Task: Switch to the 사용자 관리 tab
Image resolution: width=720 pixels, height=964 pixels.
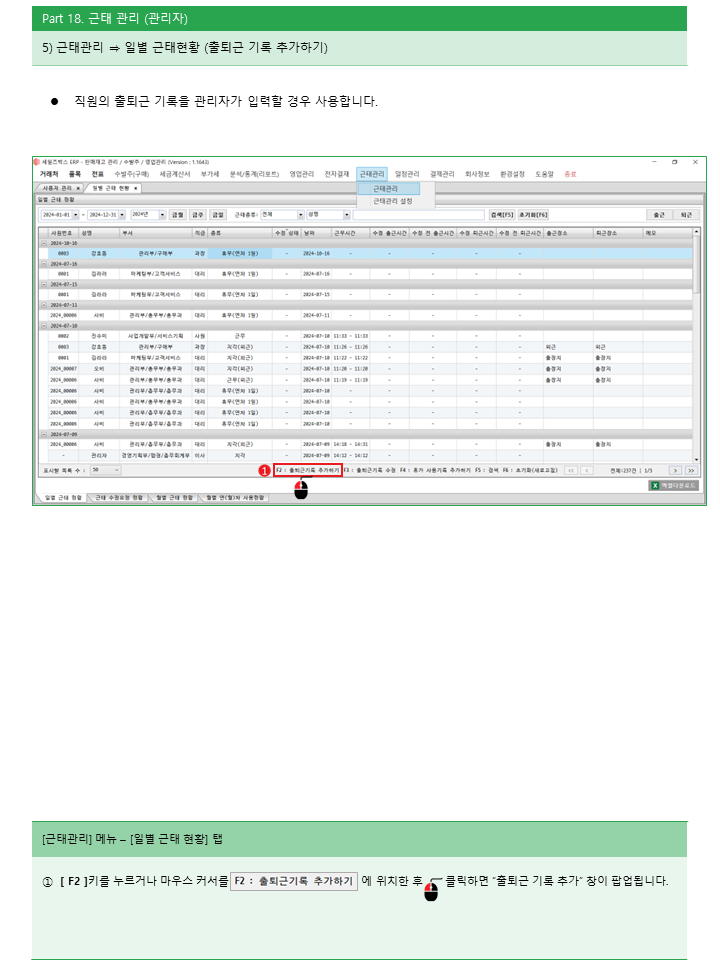Action: [57, 188]
